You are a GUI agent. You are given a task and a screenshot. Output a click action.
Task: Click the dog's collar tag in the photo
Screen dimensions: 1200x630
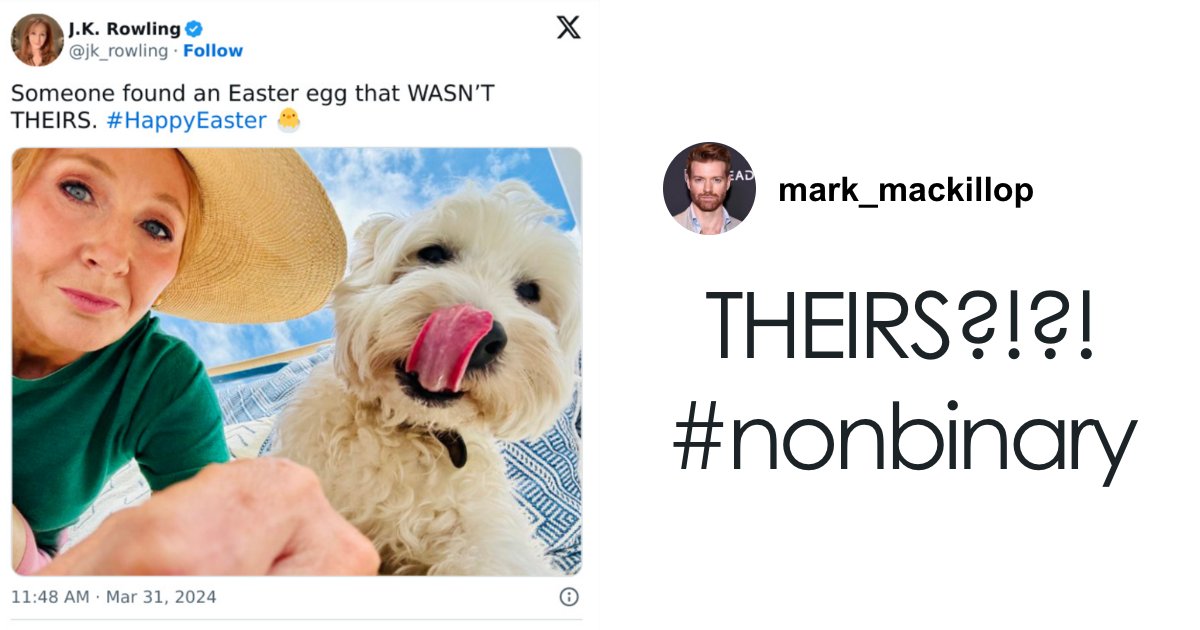451,447
